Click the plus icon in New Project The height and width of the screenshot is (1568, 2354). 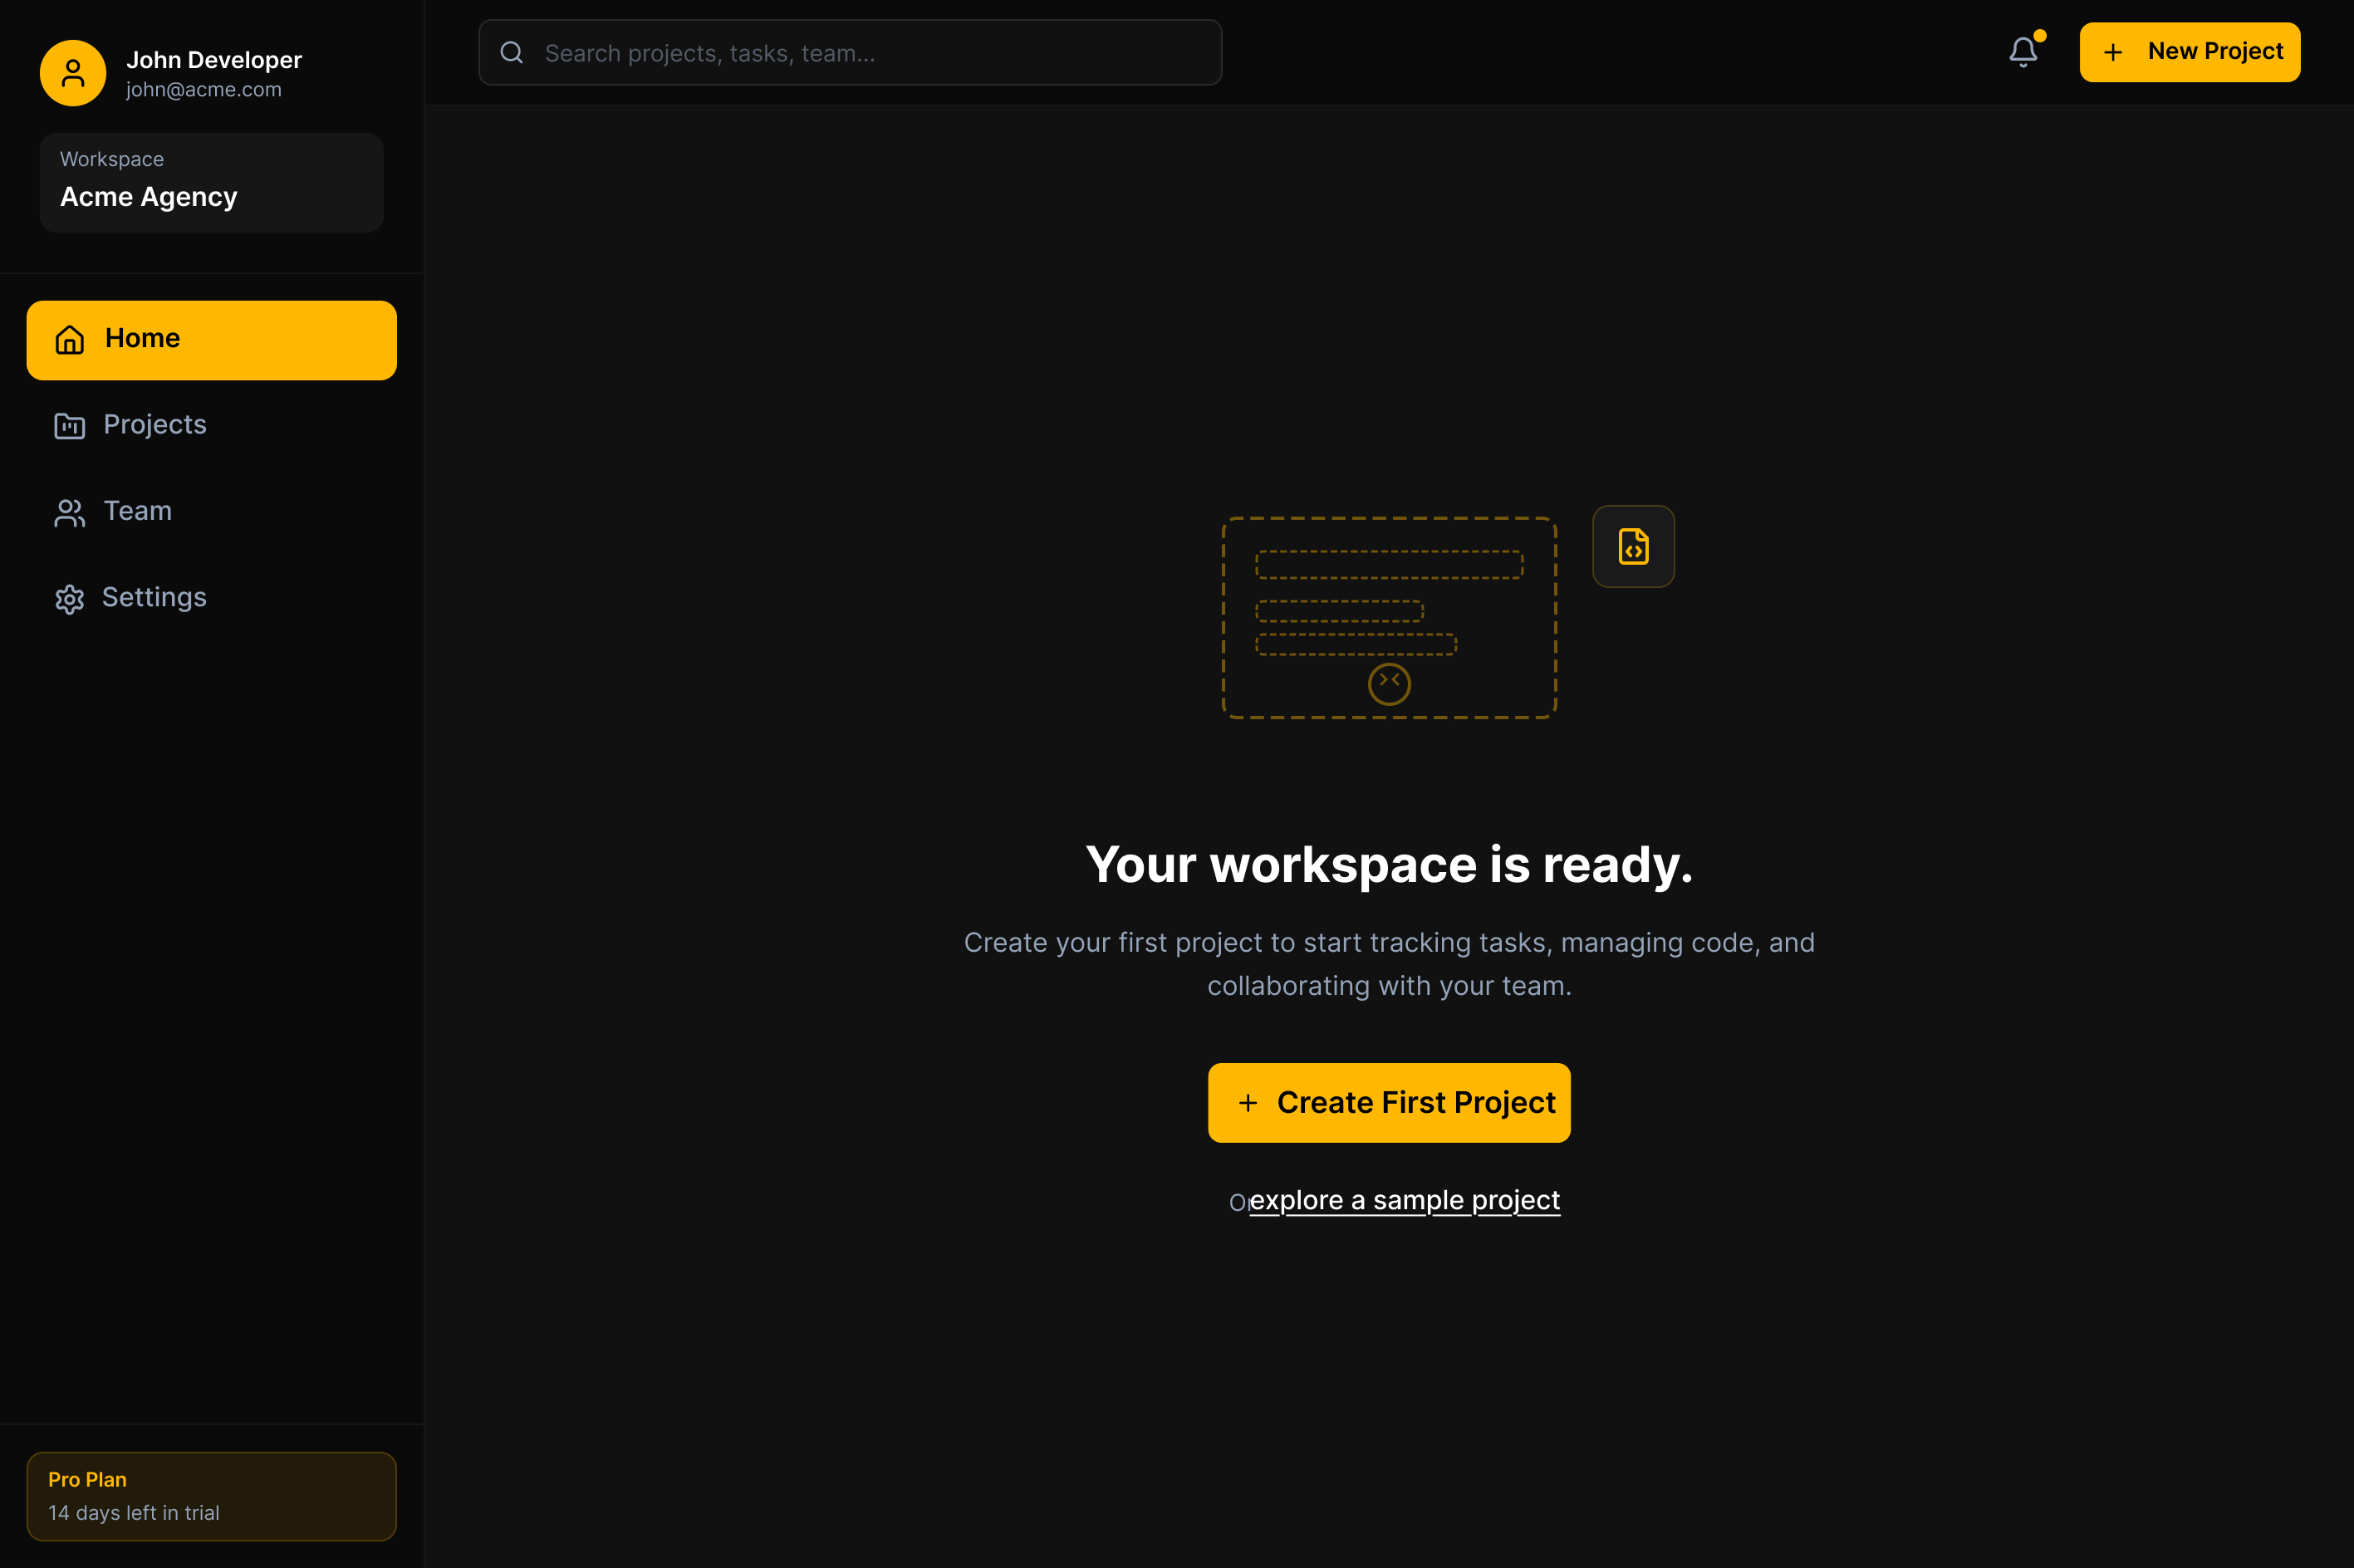pos(2113,52)
